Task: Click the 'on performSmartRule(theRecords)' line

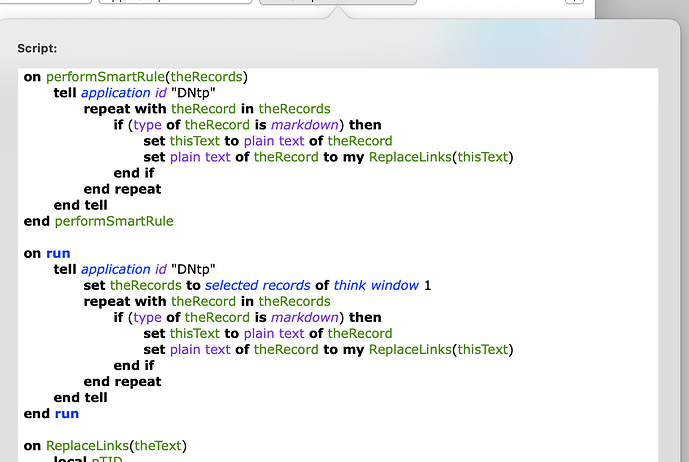Action: pyautogui.click(x=136, y=77)
